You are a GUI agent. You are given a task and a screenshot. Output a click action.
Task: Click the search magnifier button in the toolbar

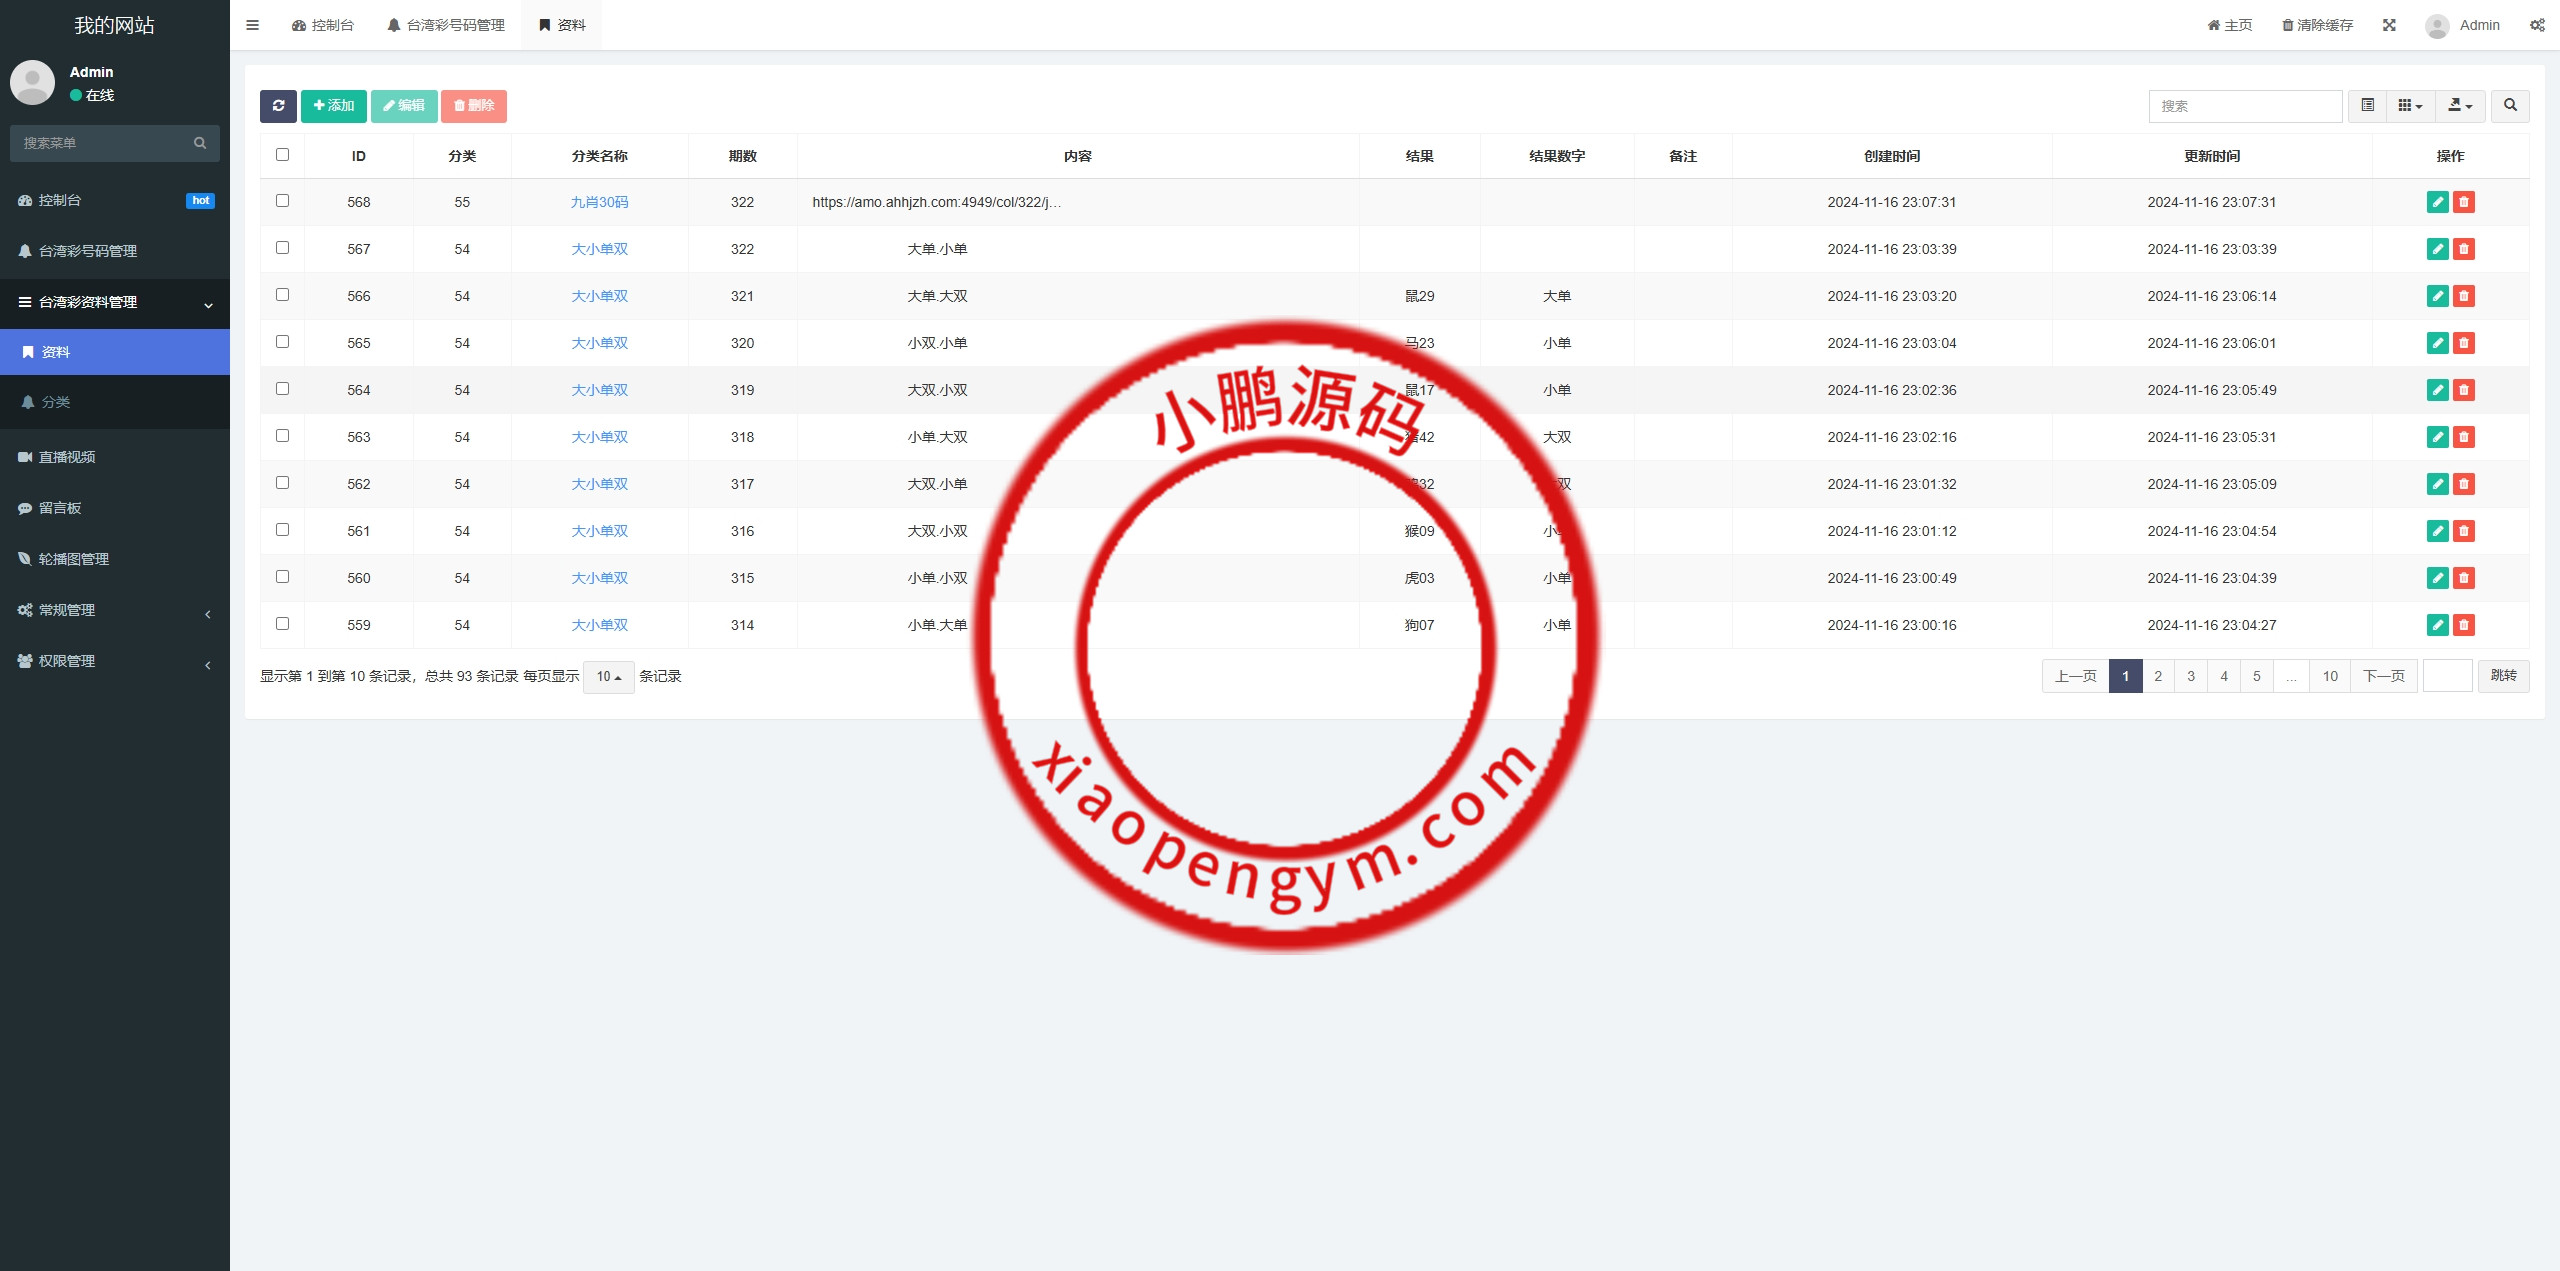(x=2510, y=106)
